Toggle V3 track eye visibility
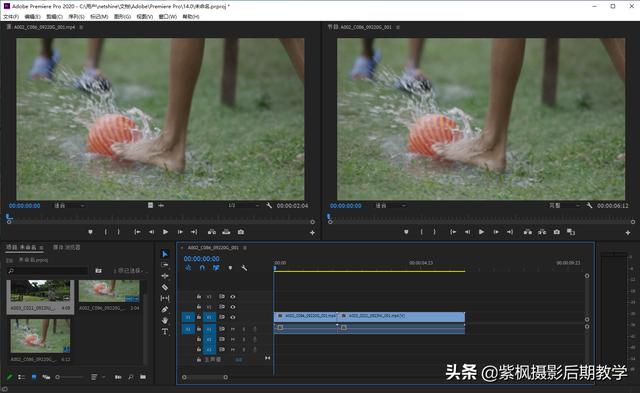Screen dimensions: 640x393 233,297
